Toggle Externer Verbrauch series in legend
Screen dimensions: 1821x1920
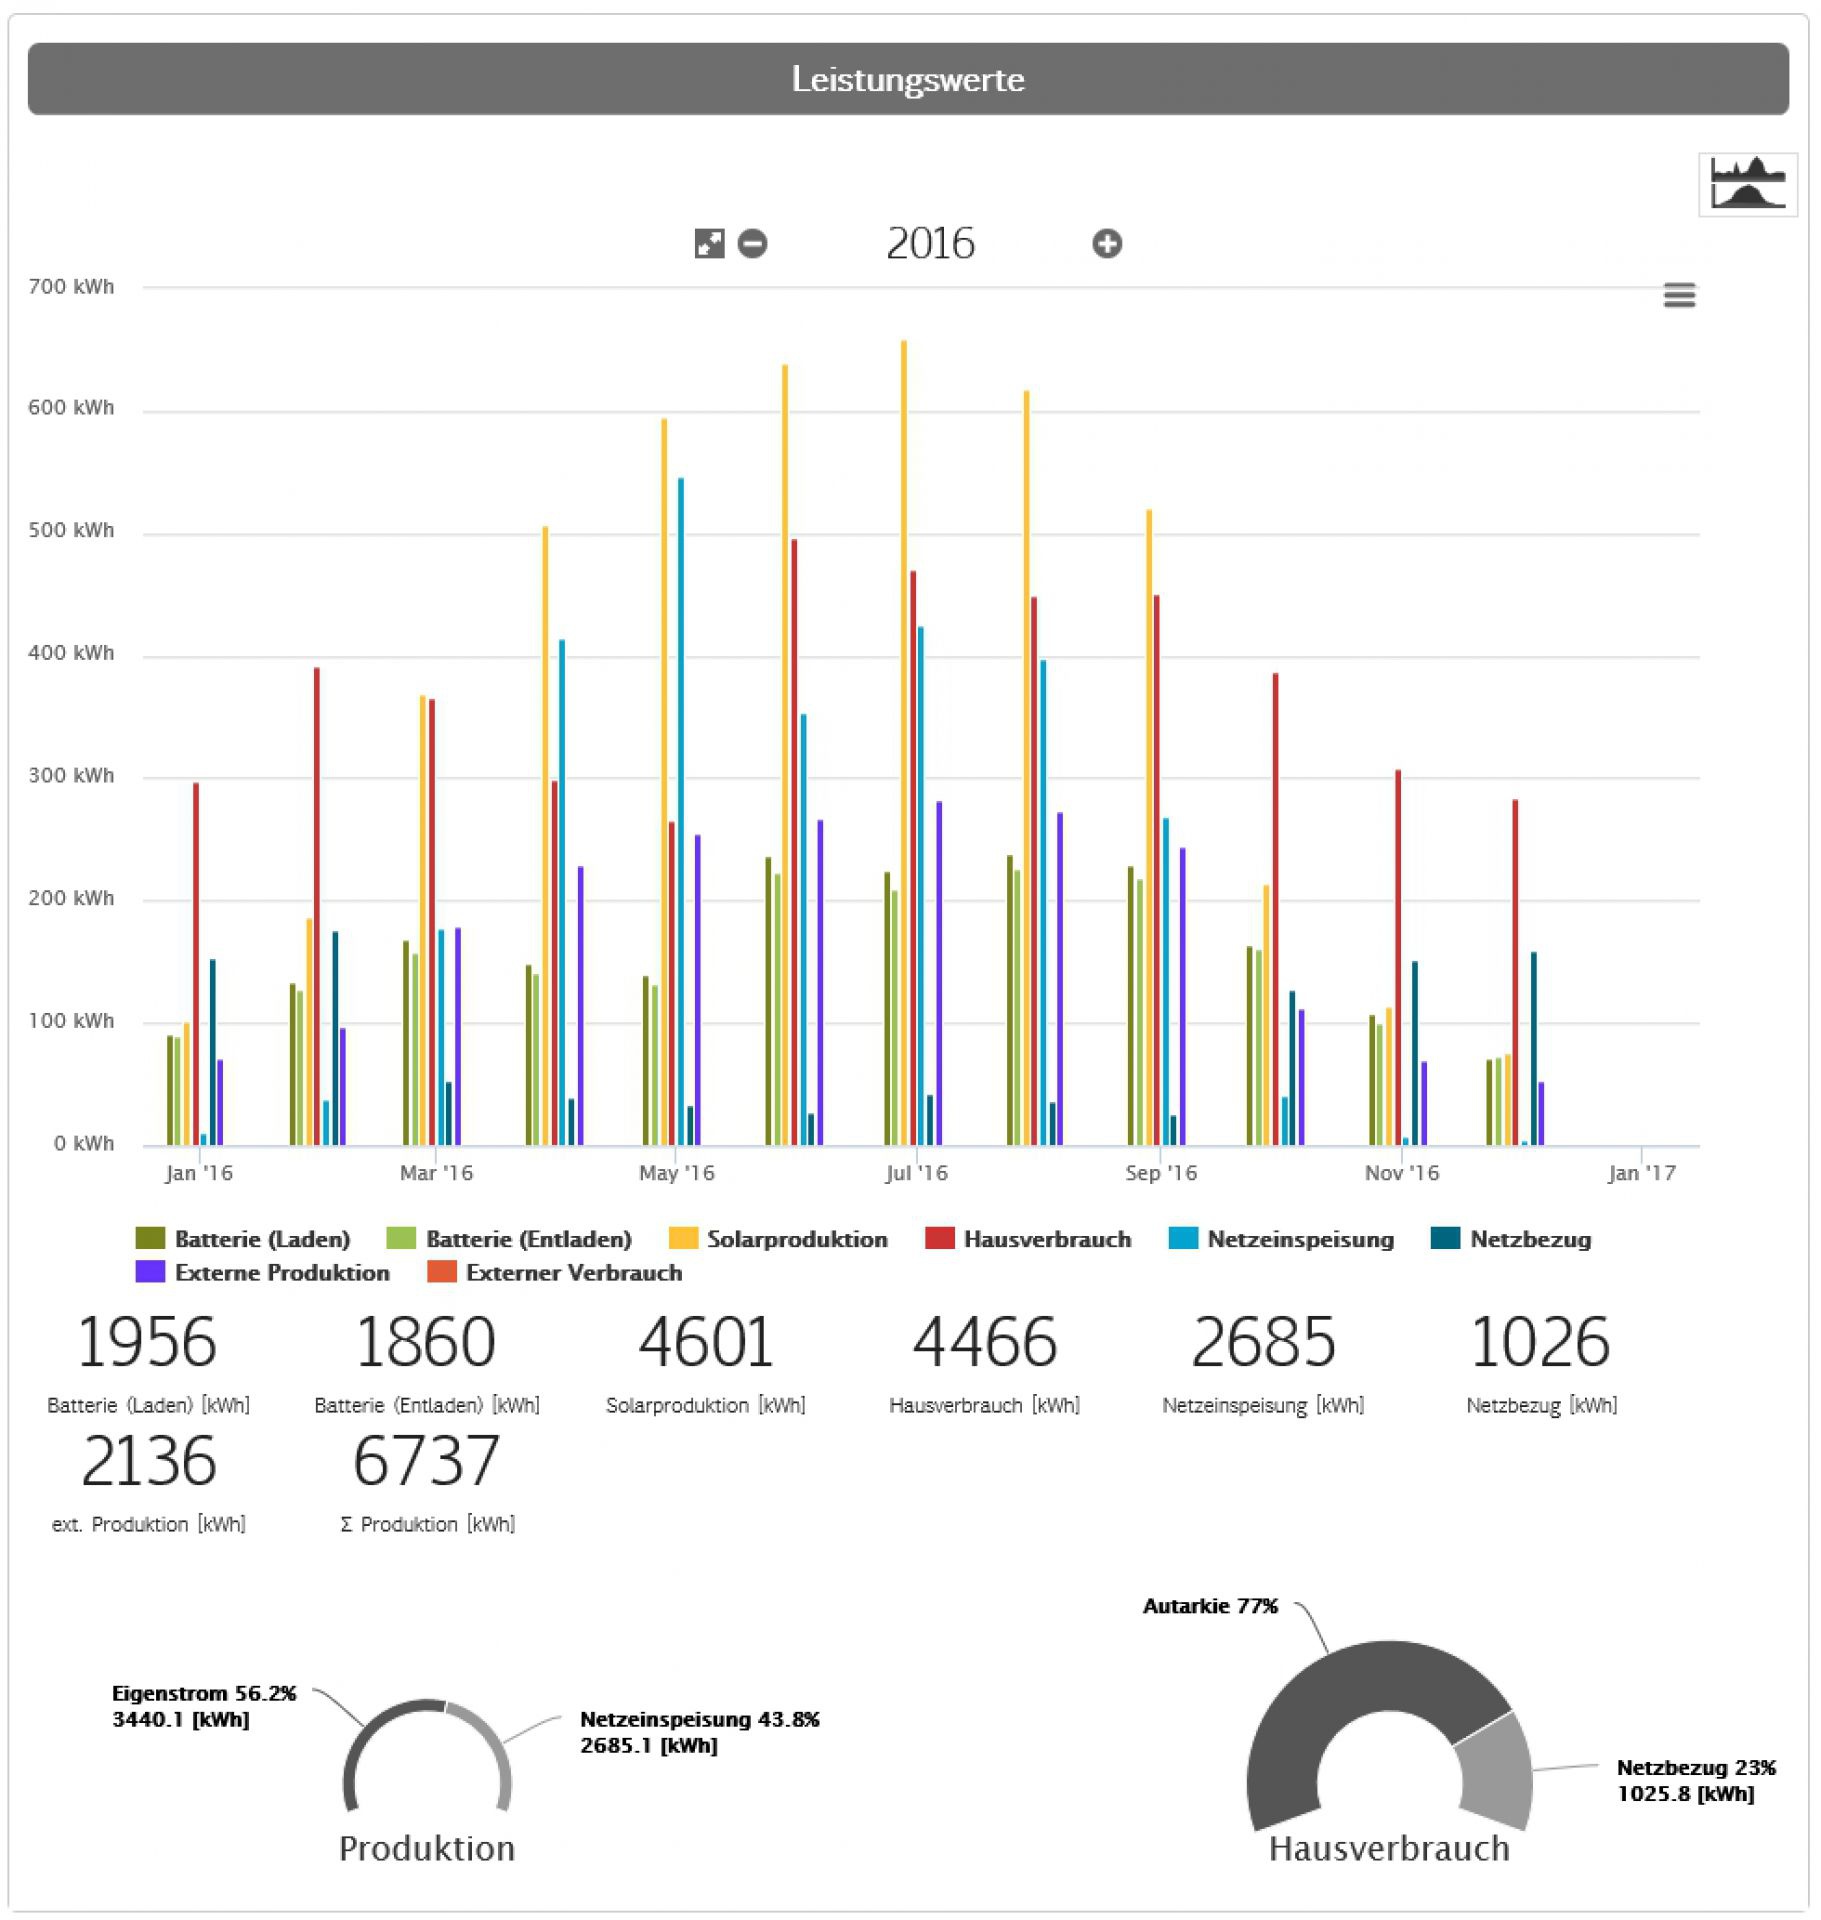(x=555, y=1271)
